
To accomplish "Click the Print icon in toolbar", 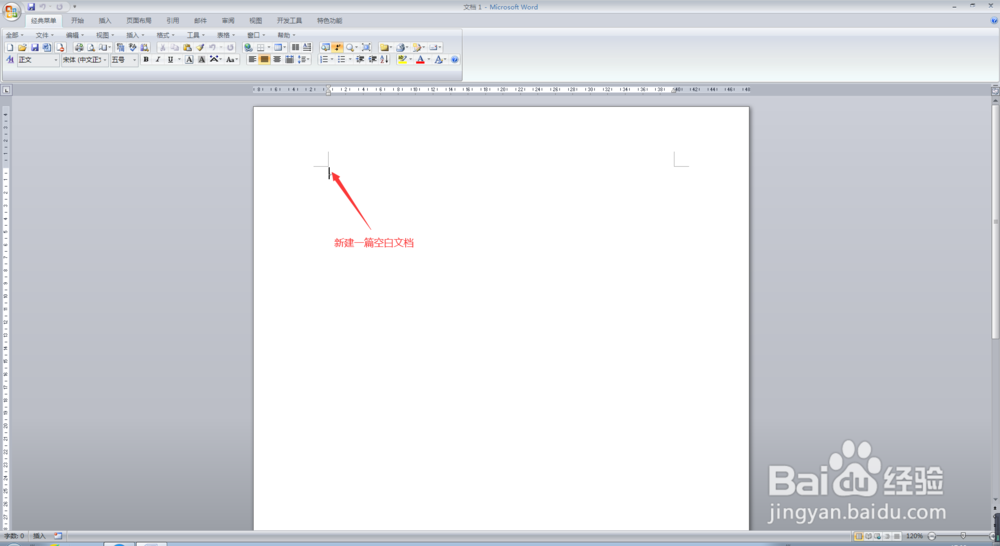I will pos(79,47).
